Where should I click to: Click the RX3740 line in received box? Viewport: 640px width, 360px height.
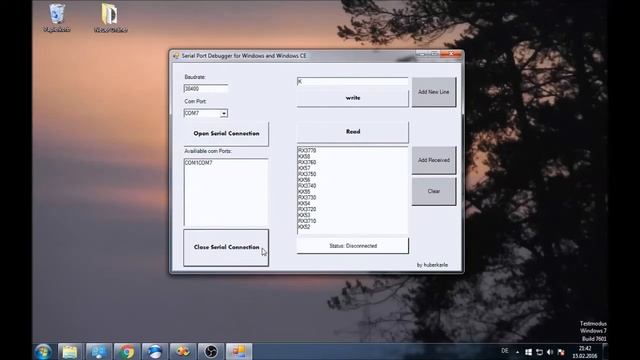click(x=307, y=186)
